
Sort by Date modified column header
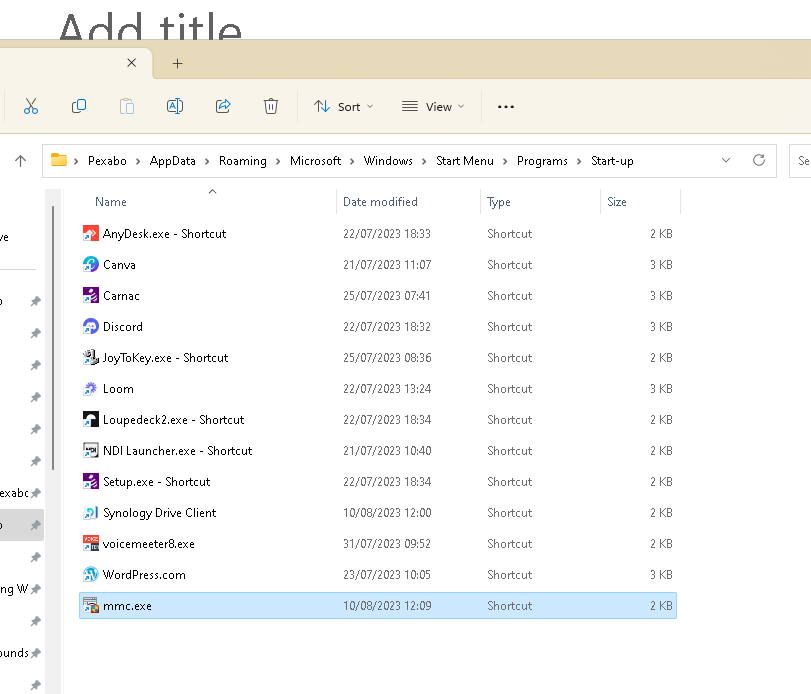coord(380,202)
